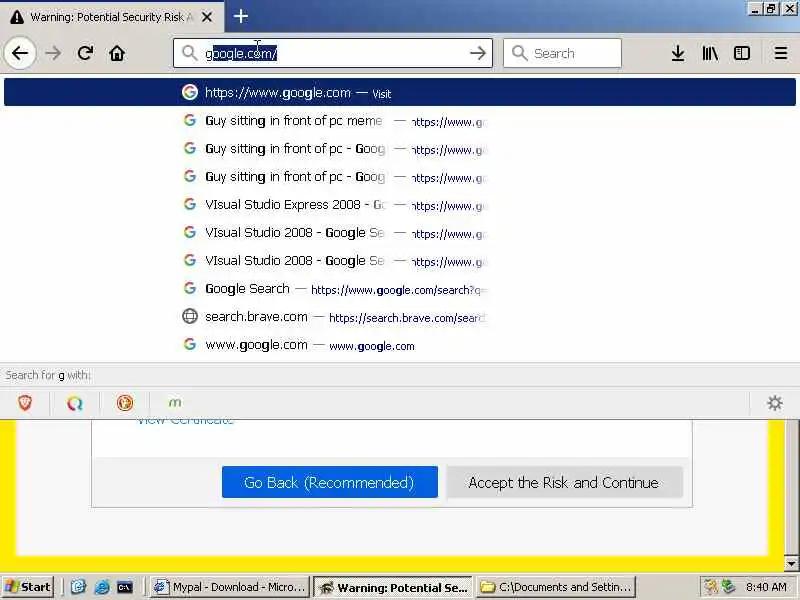Viewport: 800px width, 600px height.
Task: Reload the current page
Action: [85, 53]
